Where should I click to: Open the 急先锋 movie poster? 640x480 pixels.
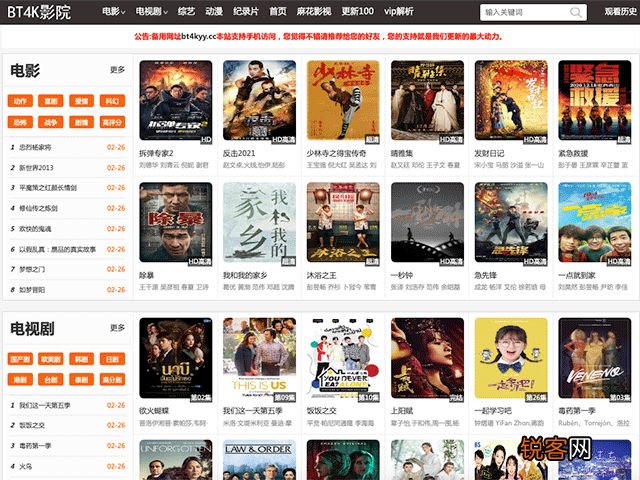[x=511, y=224]
